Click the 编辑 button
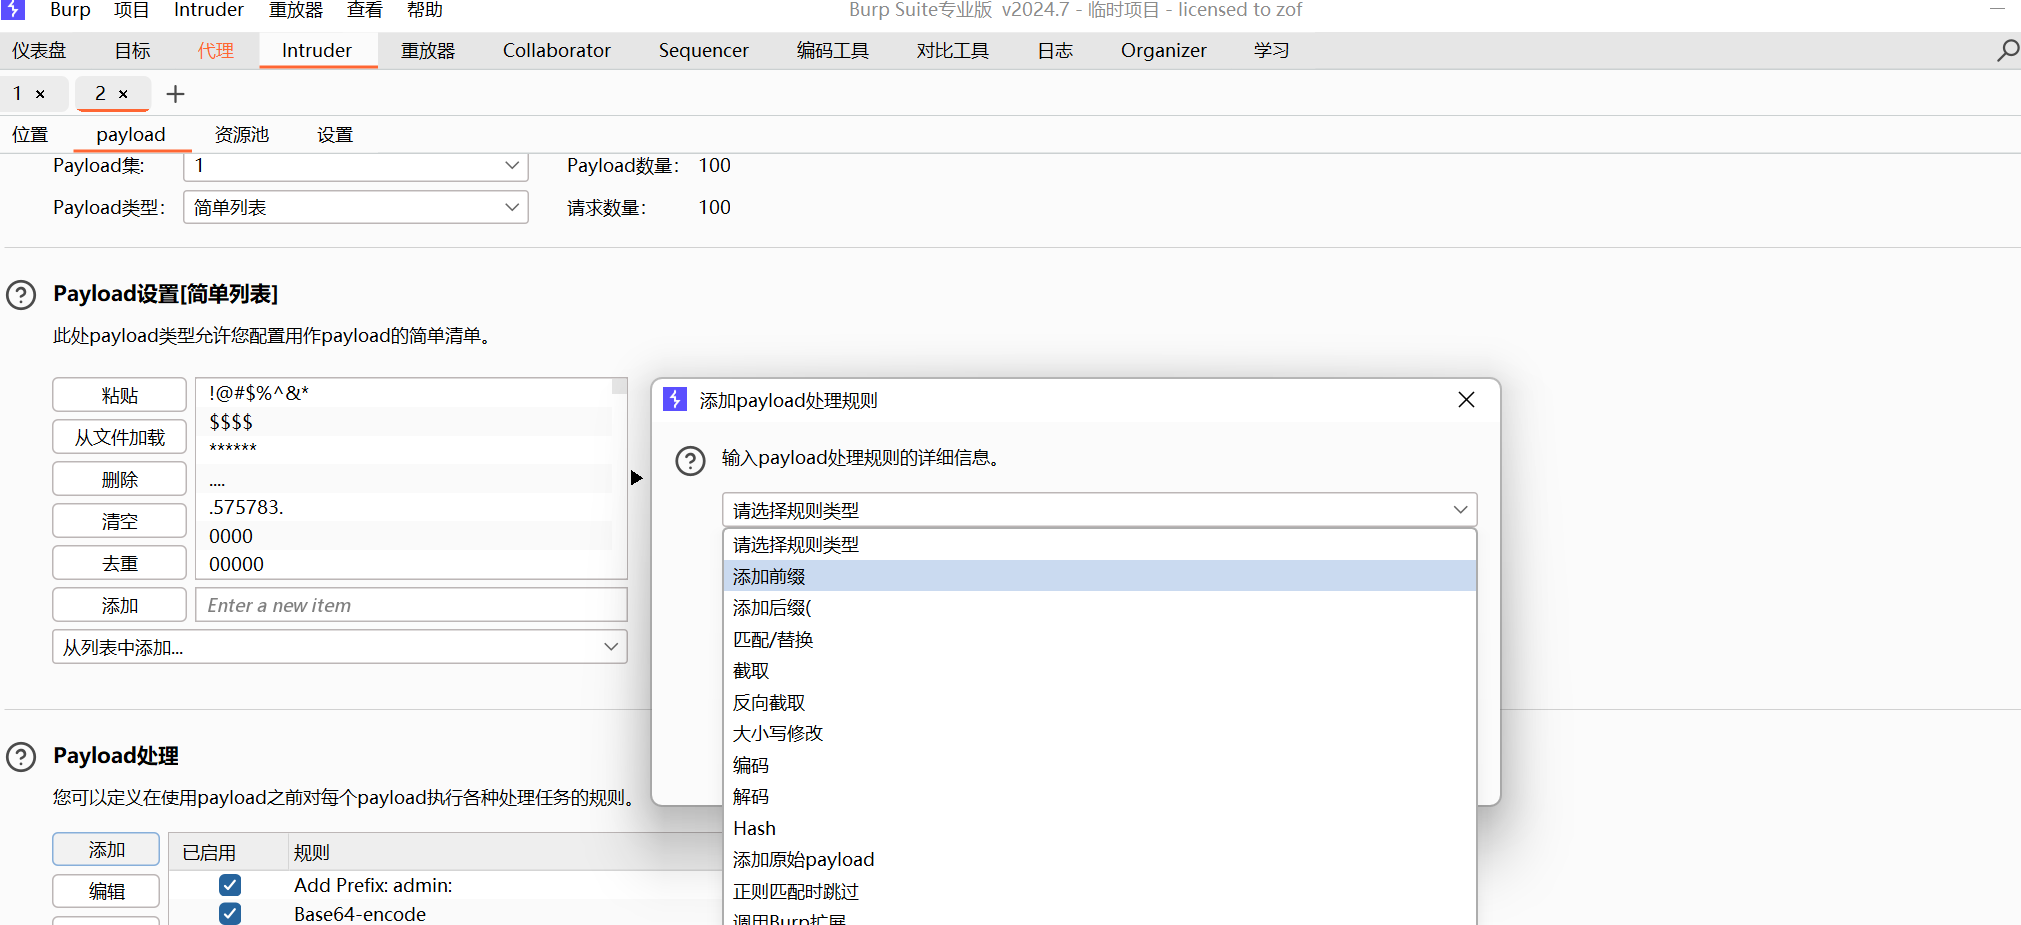 pos(106,891)
